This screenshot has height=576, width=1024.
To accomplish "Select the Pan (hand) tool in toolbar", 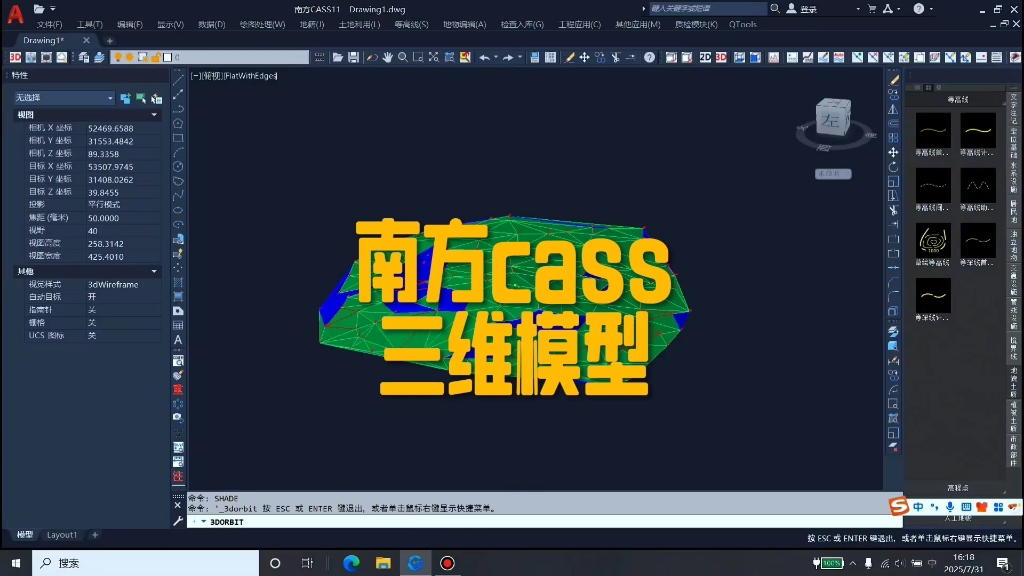I will (388, 58).
